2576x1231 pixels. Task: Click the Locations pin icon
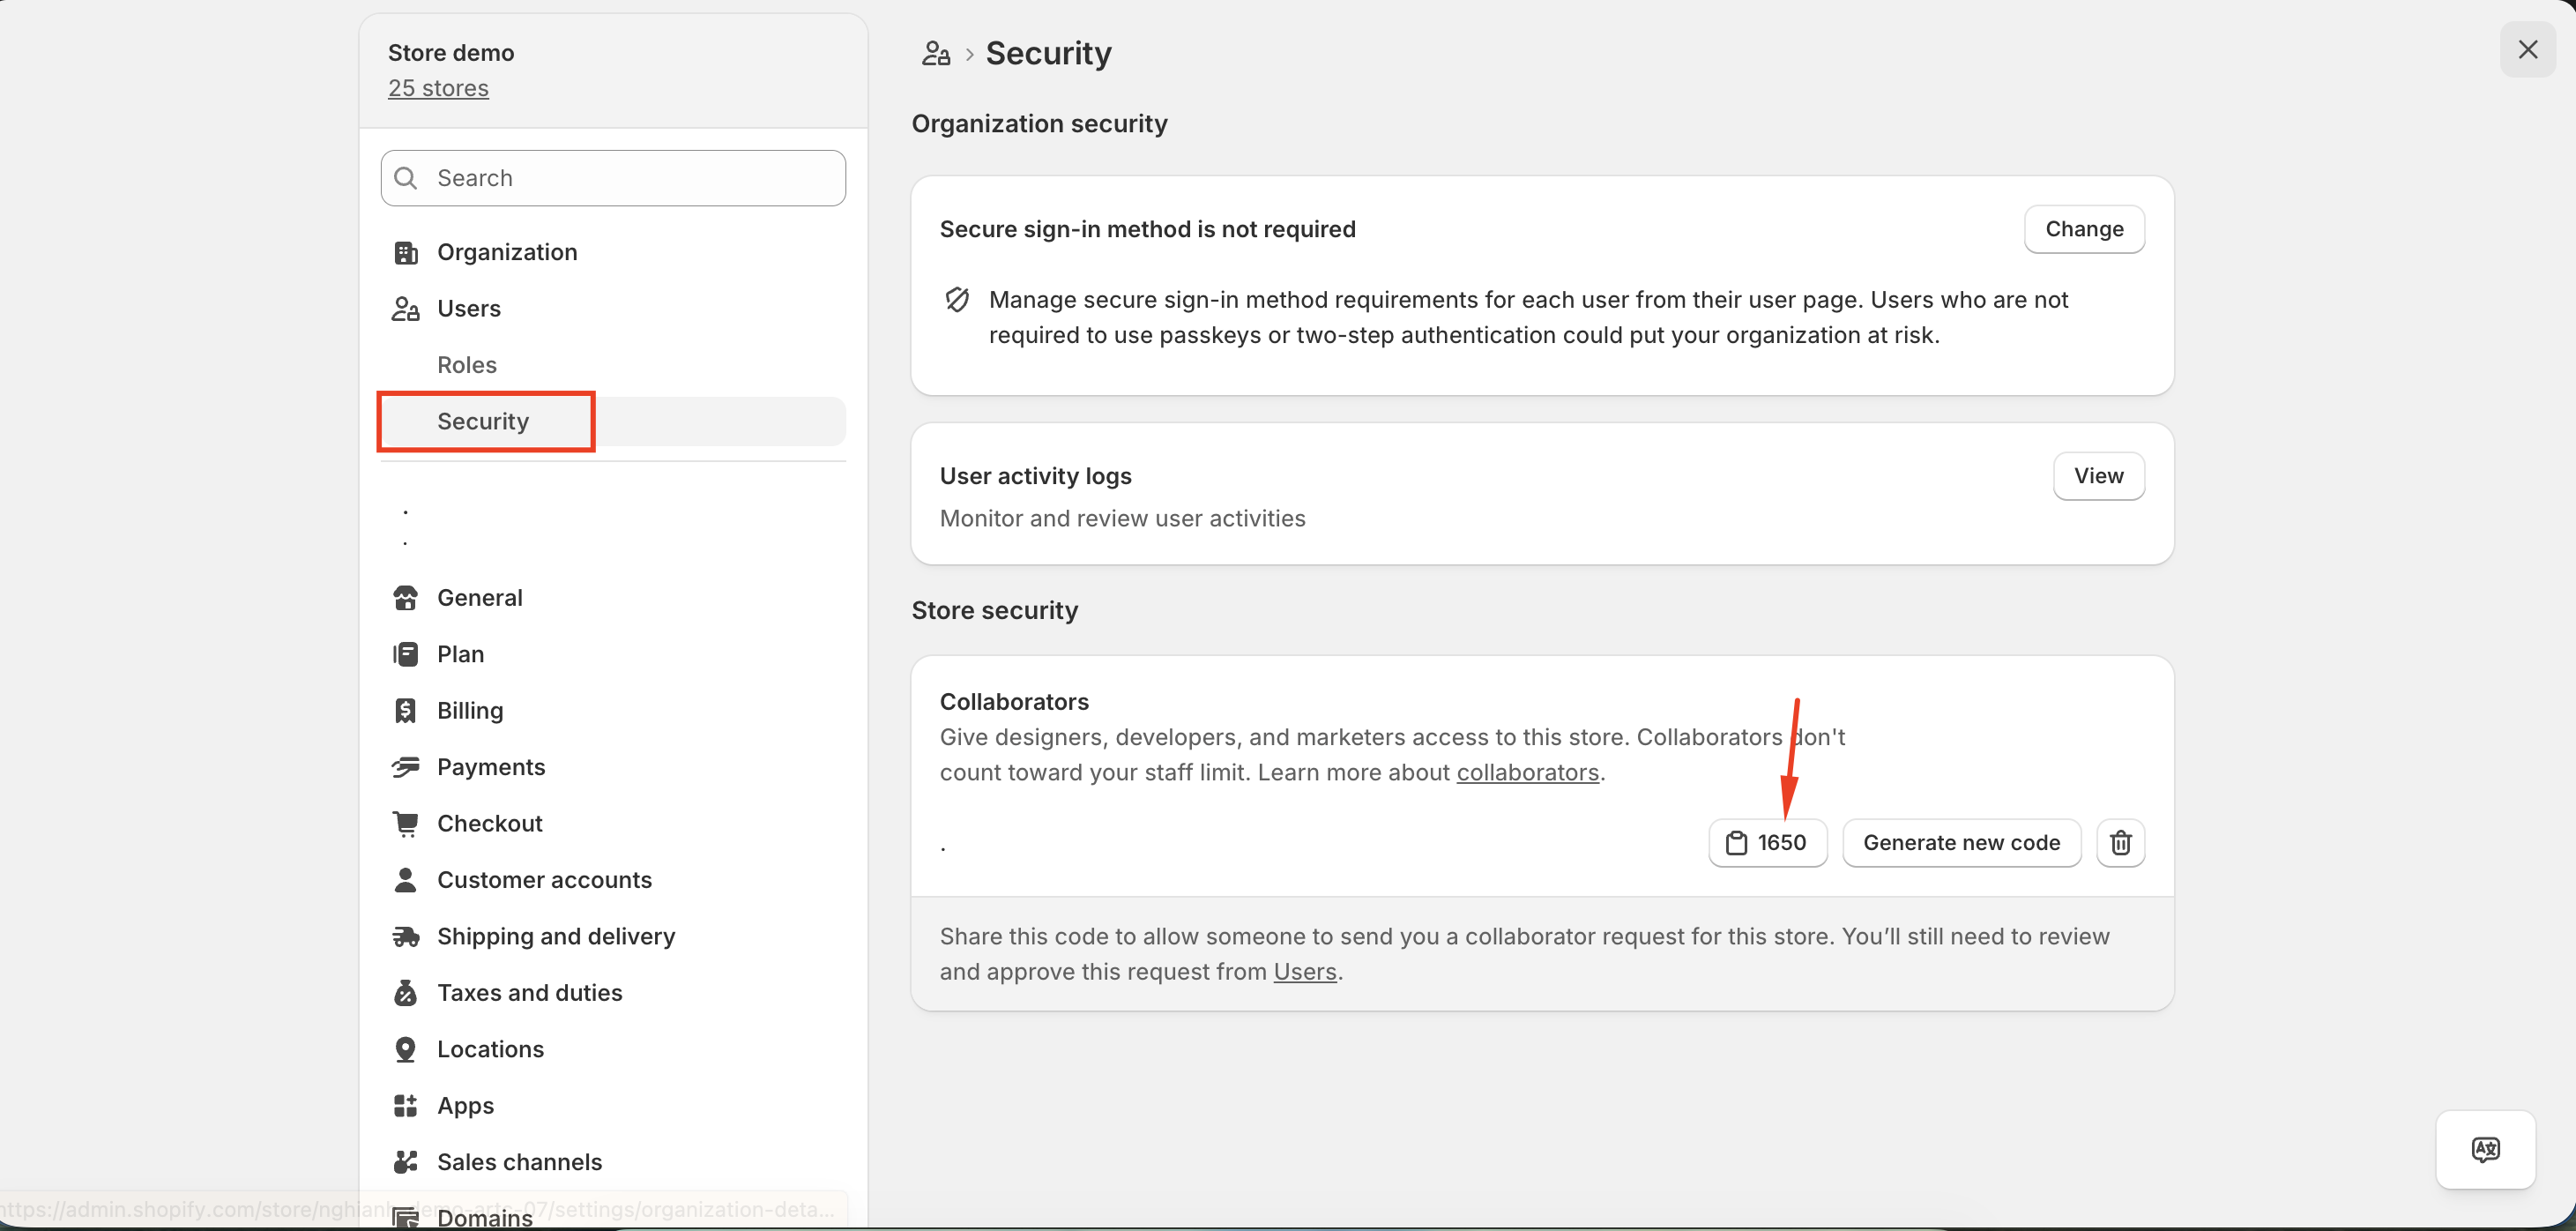[x=405, y=1049]
